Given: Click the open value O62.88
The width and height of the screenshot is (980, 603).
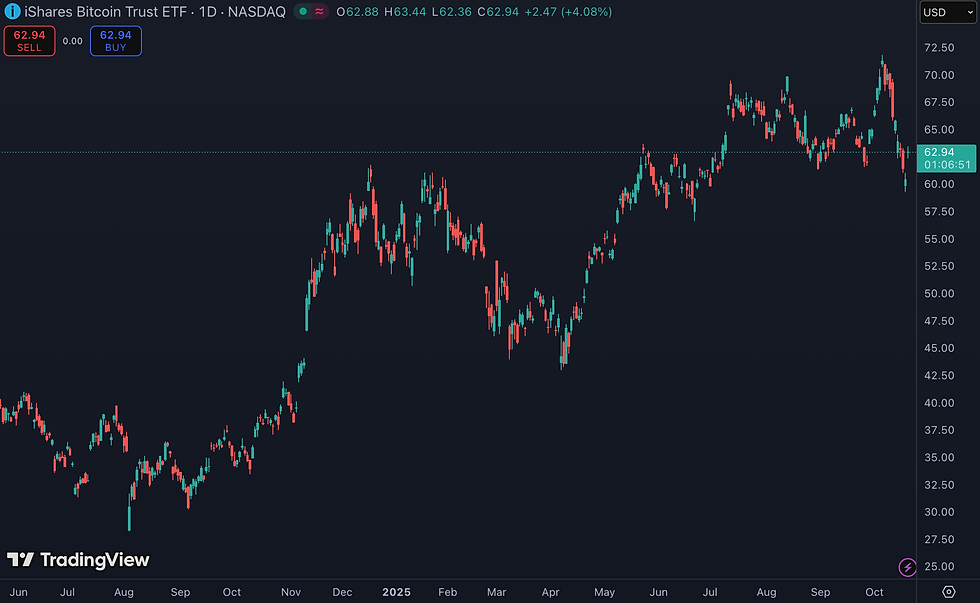Looking at the screenshot, I should [x=357, y=12].
